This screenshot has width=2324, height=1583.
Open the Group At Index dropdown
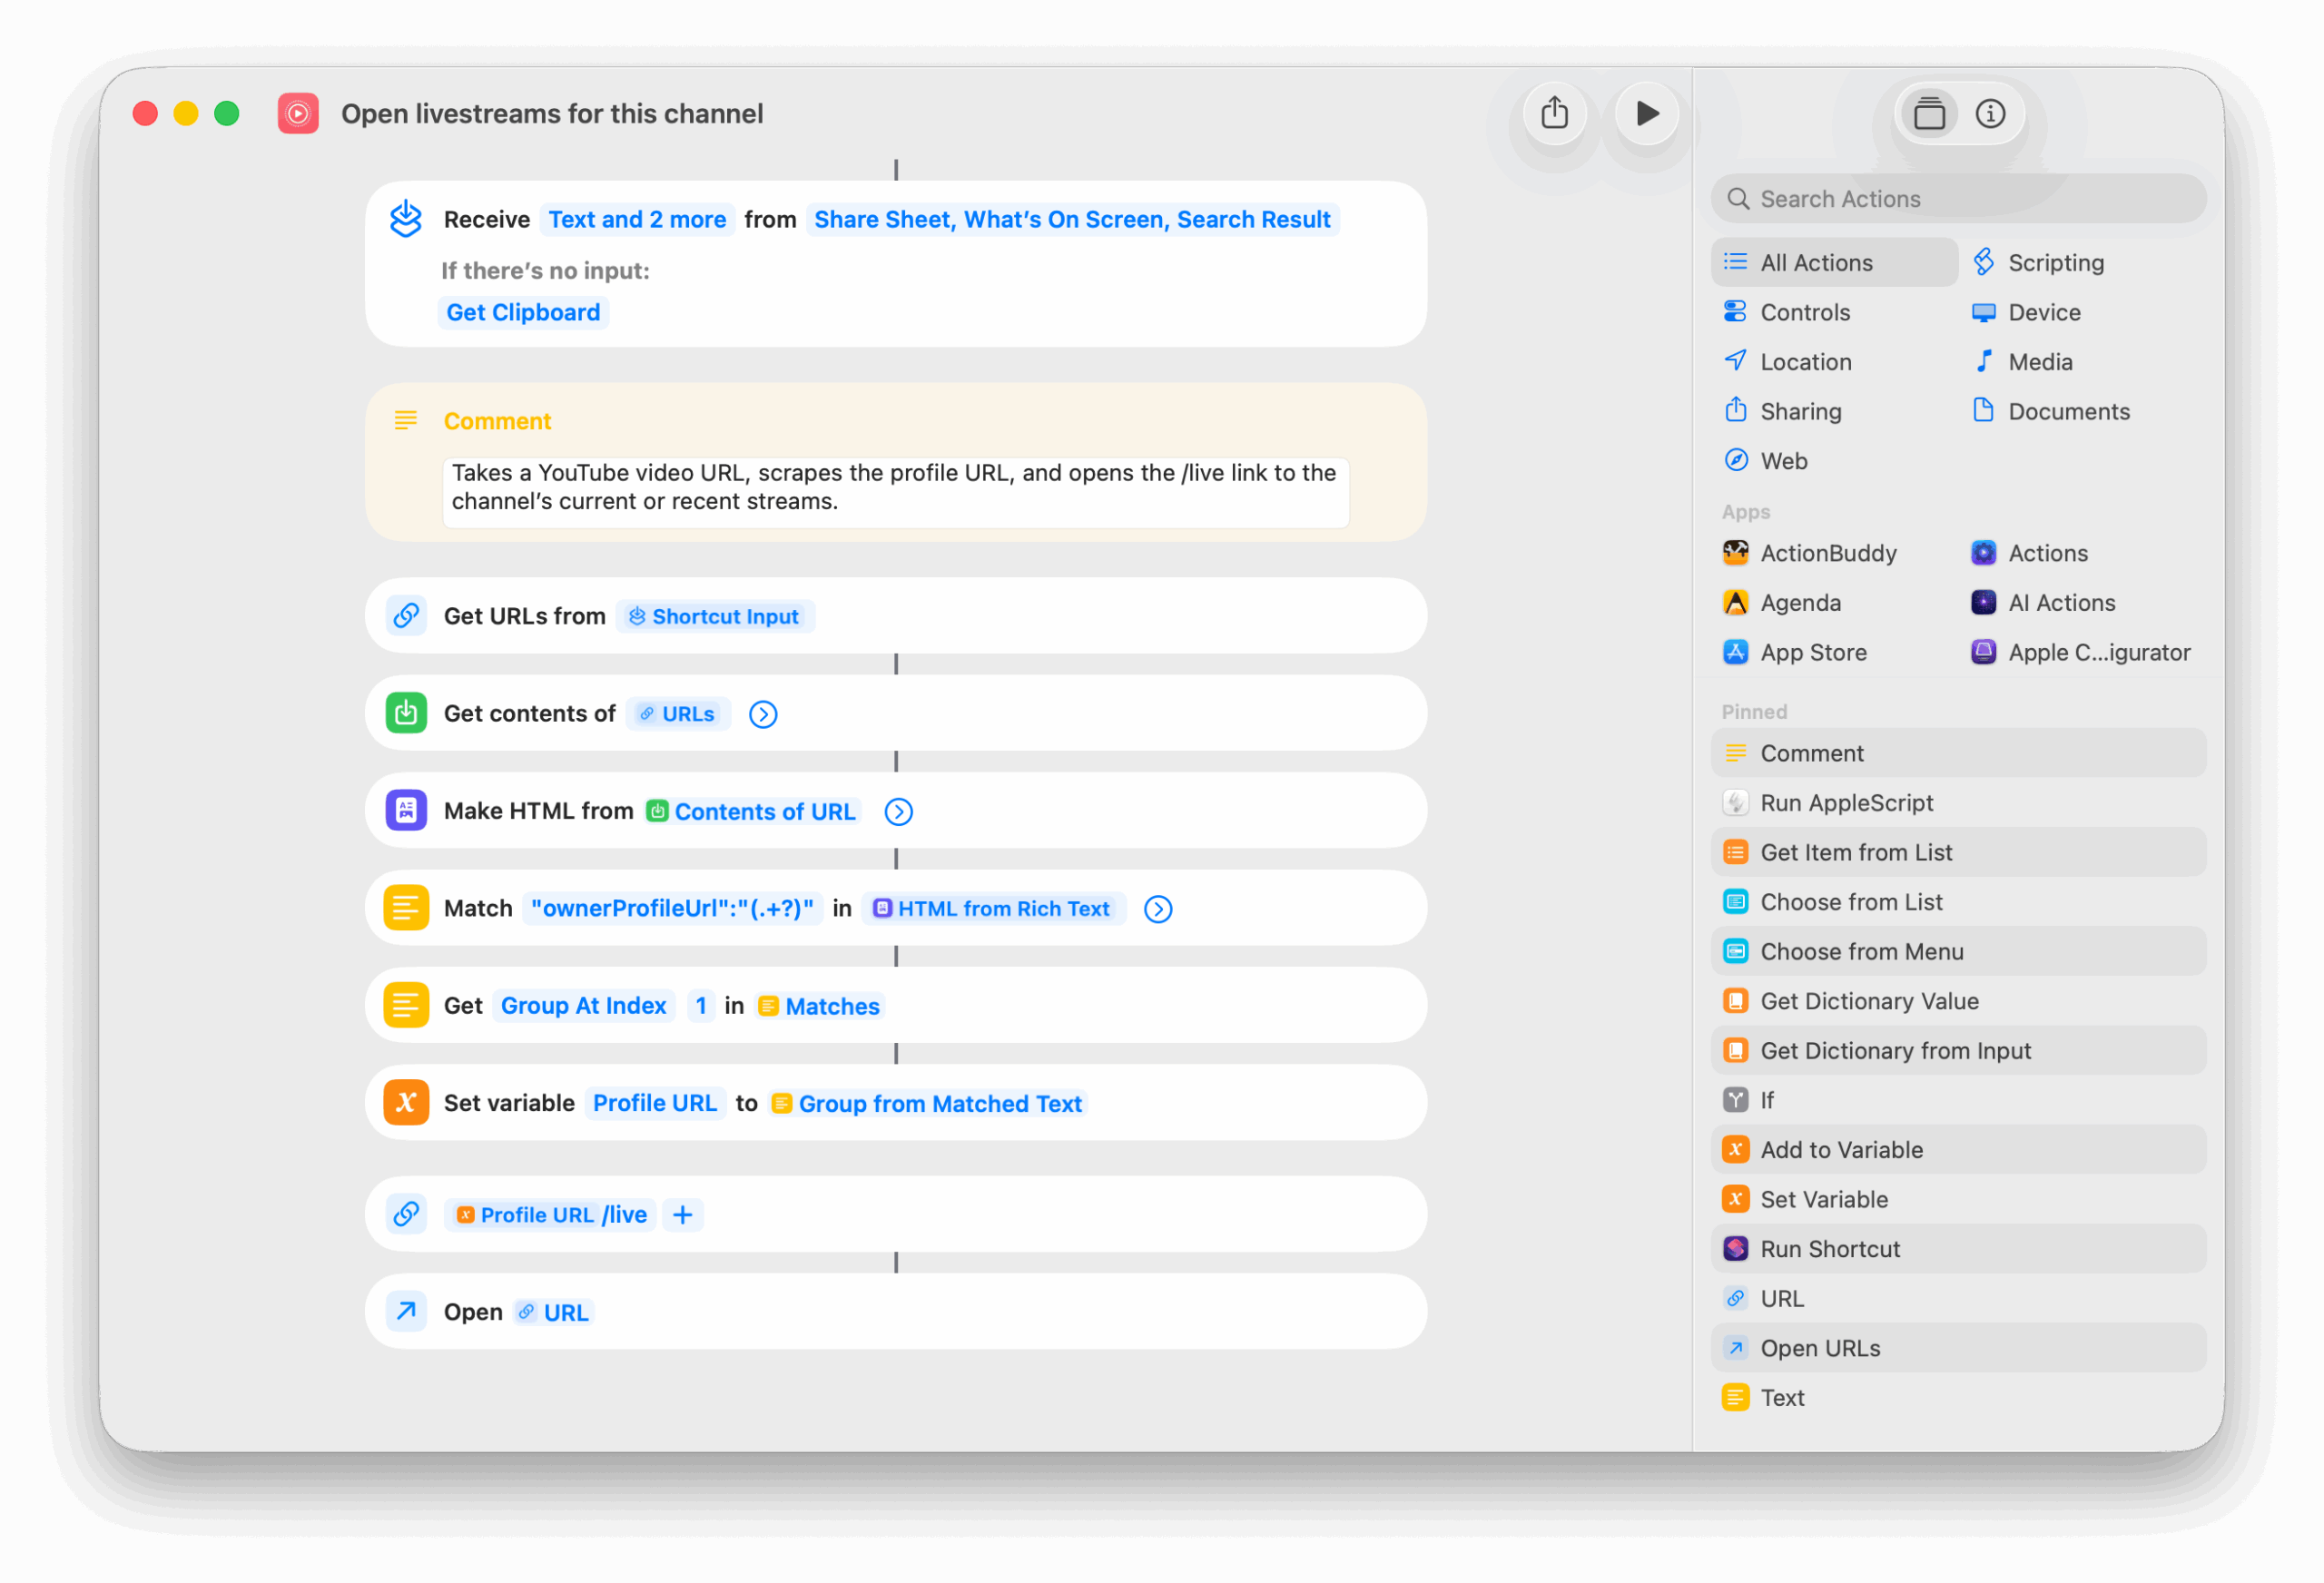click(583, 1006)
